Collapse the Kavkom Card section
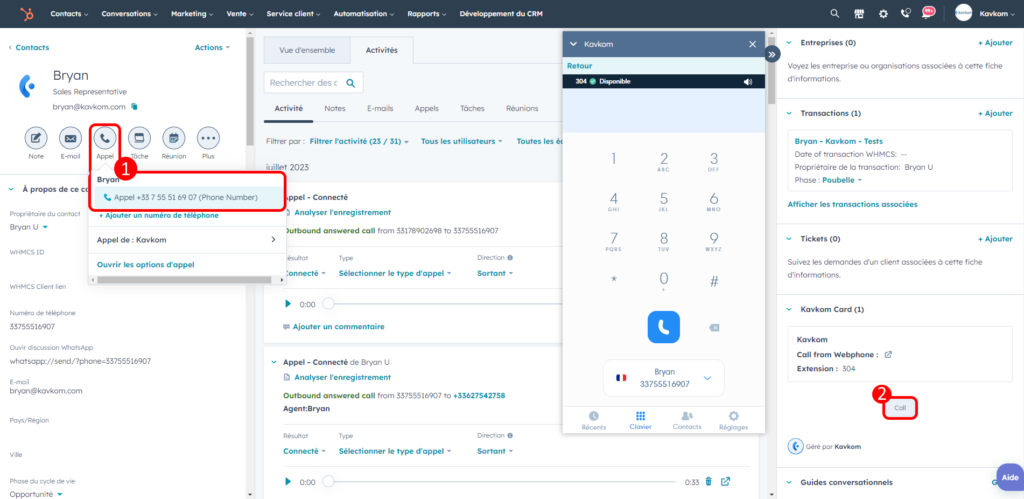The height and width of the screenshot is (499, 1024). [x=789, y=309]
